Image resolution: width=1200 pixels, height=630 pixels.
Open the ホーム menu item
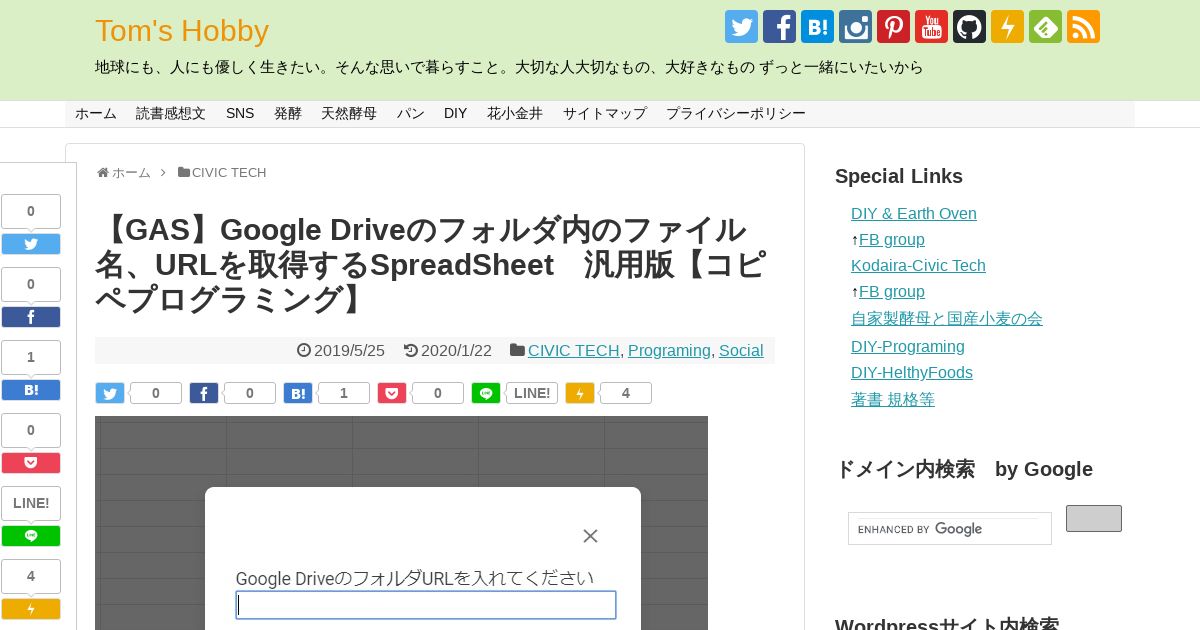[96, 114]
